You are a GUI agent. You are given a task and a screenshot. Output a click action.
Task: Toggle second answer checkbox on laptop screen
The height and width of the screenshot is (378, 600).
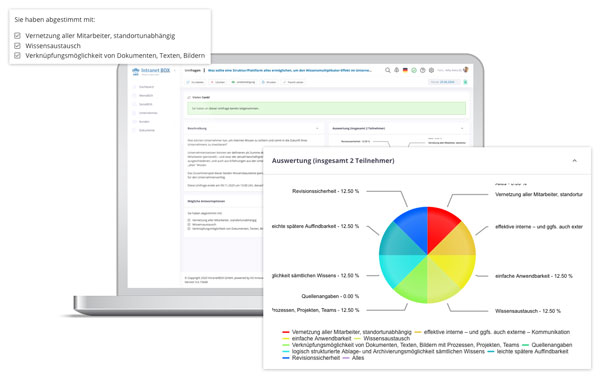189,224
